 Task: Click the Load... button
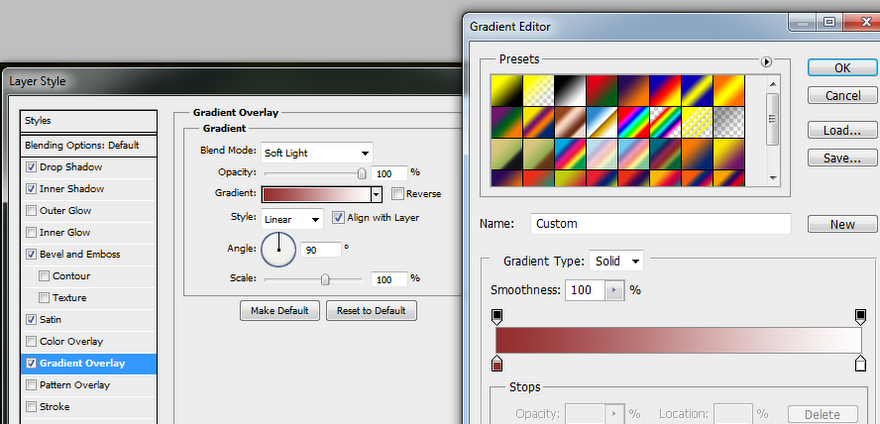842,131
